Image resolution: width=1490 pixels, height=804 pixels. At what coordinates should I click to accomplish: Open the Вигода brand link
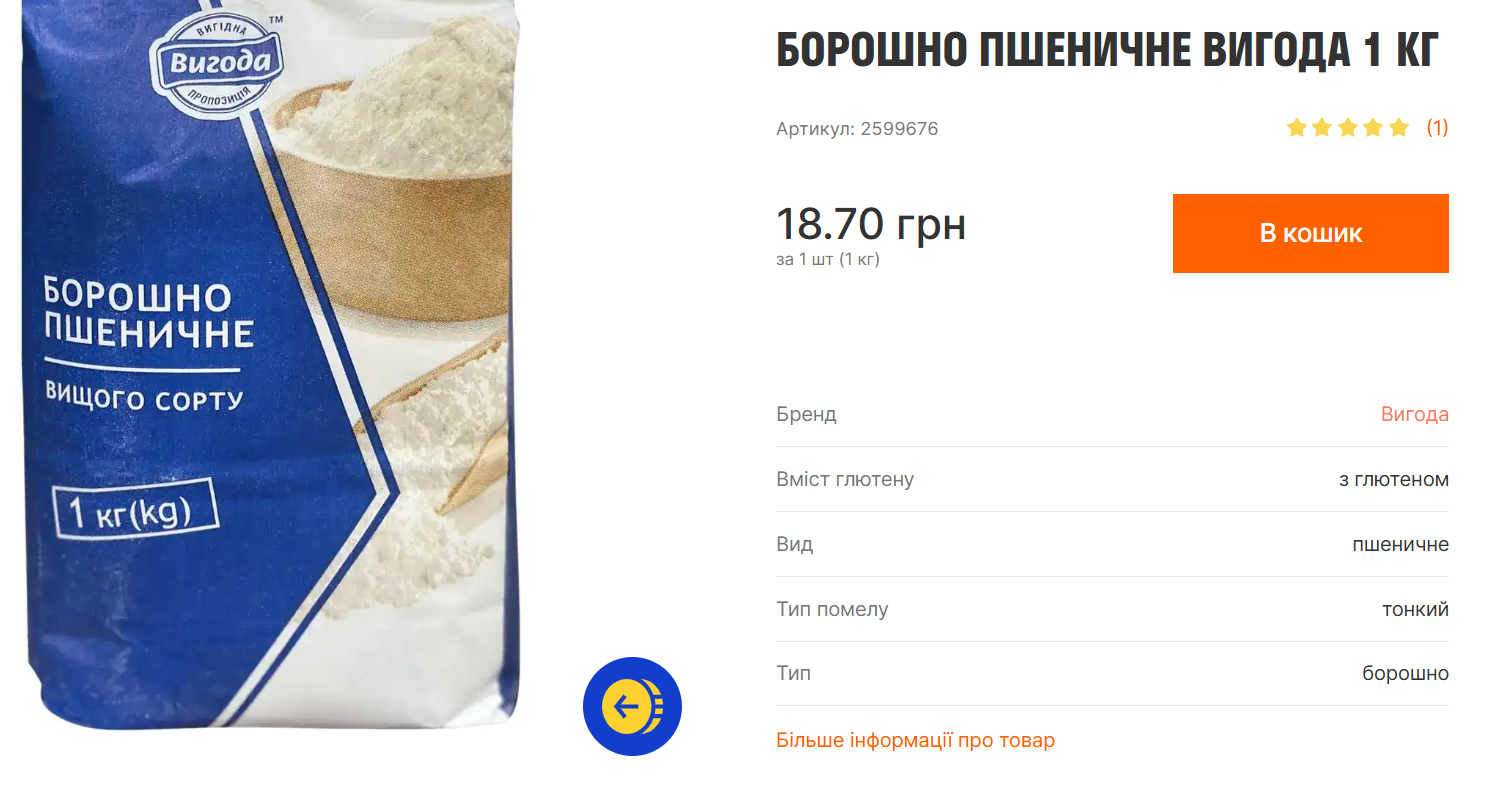[1415, 414]
